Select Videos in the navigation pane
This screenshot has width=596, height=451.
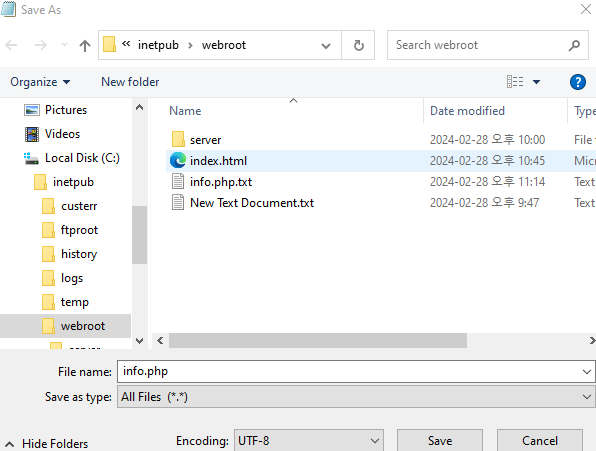click(x=62, y=134)
